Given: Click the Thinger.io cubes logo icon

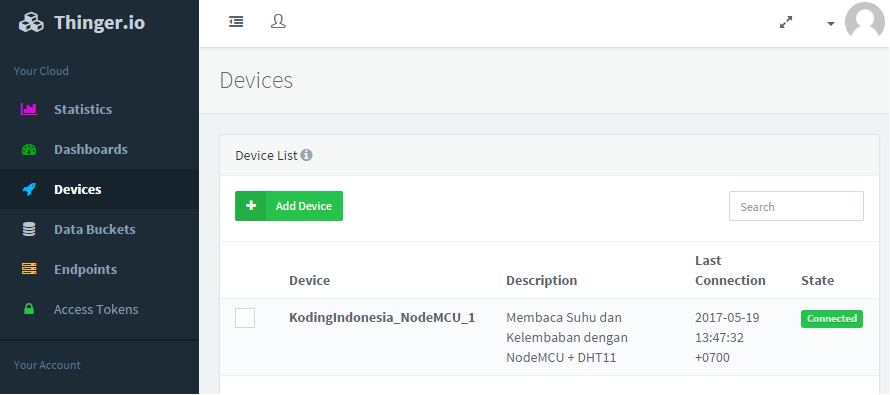Looking at the screenshot, I should pos(31,23).
